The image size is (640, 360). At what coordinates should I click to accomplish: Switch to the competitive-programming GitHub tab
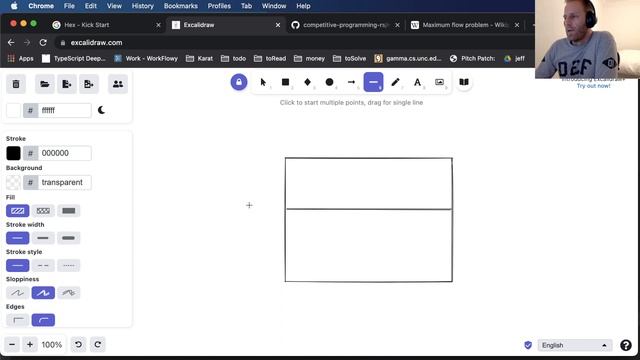tap(345, 25)
